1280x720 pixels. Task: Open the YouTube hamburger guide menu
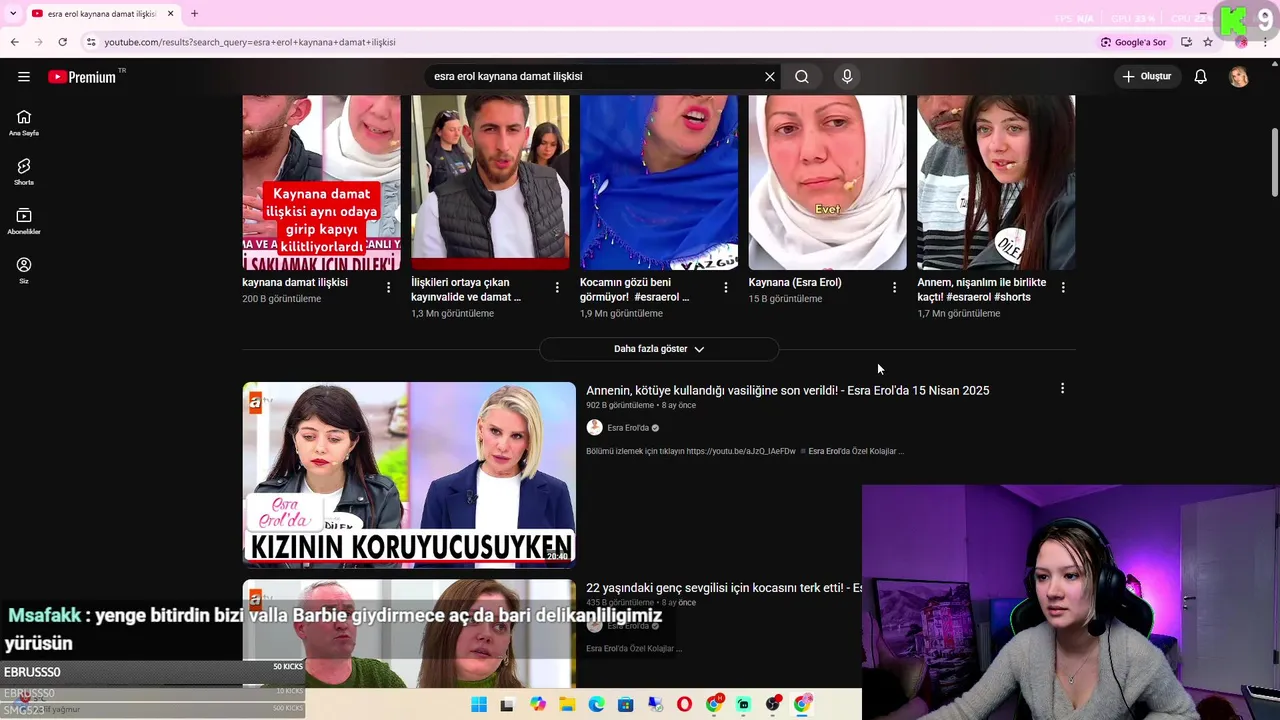(x=24, y=77)
